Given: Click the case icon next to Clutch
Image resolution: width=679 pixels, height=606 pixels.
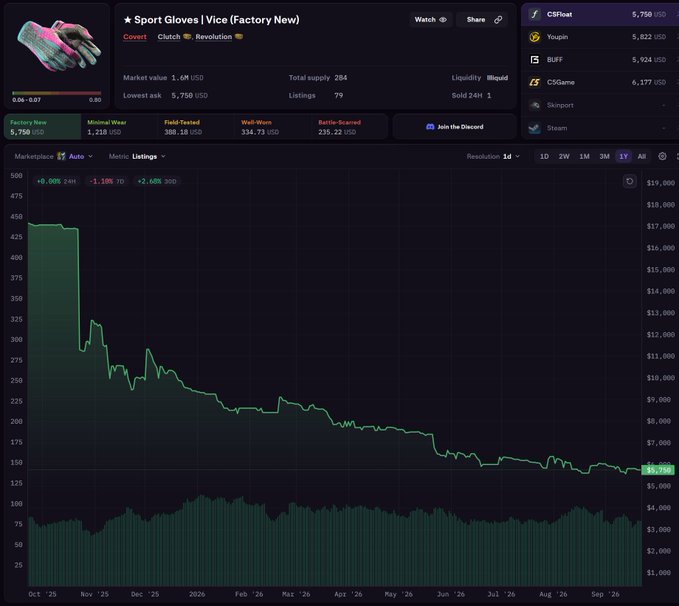Looking at the screenshot, I should coord(187,36).
